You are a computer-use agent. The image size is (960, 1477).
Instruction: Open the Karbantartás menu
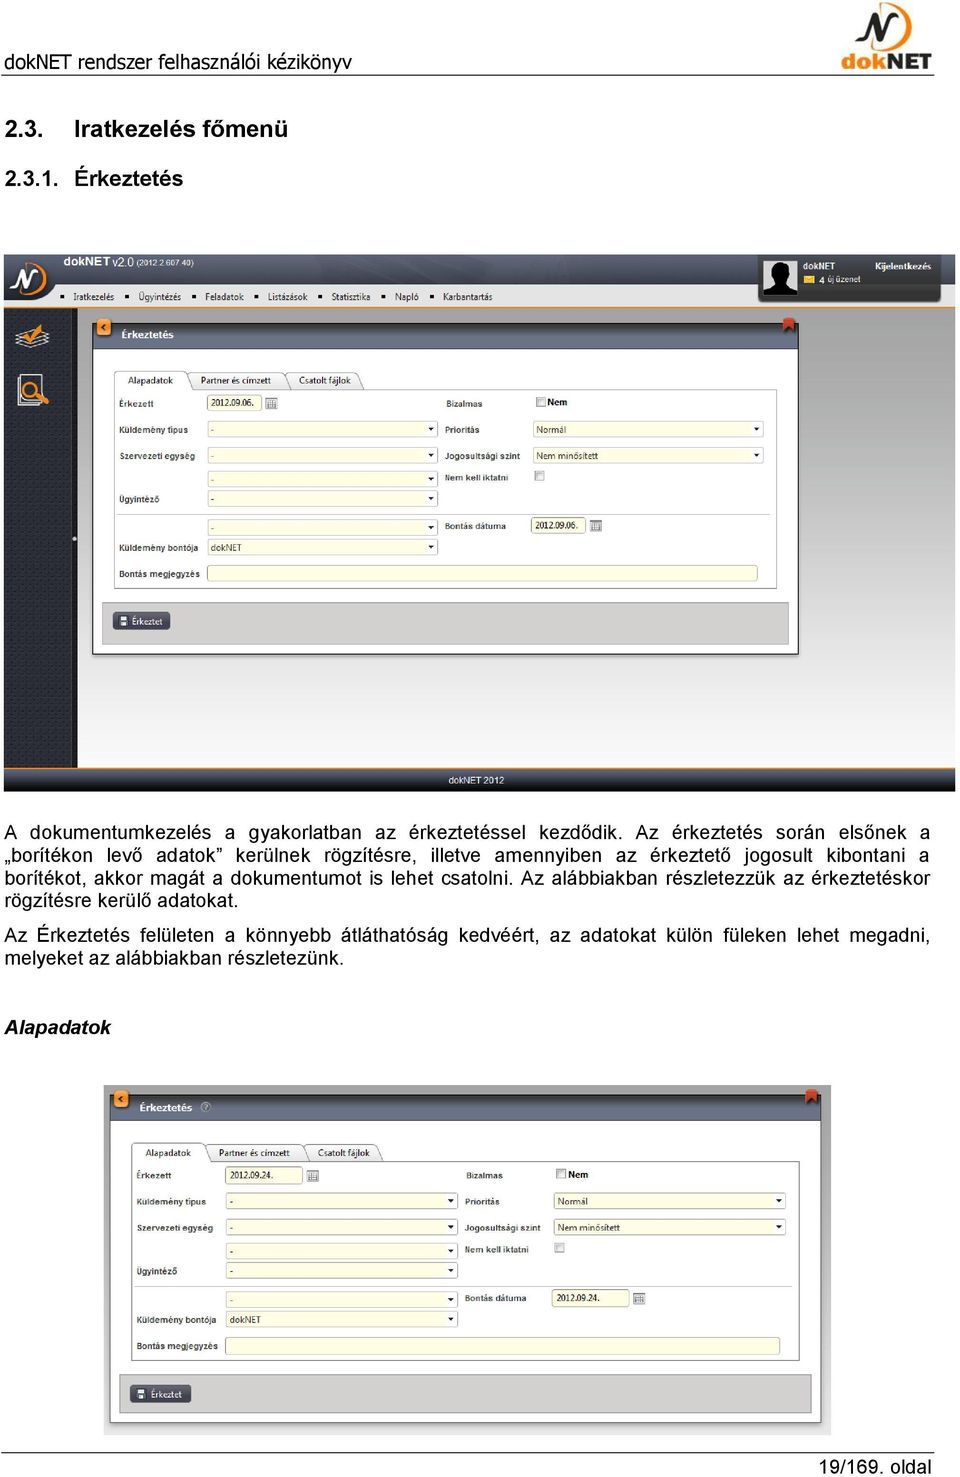click(x=468, y=297)
